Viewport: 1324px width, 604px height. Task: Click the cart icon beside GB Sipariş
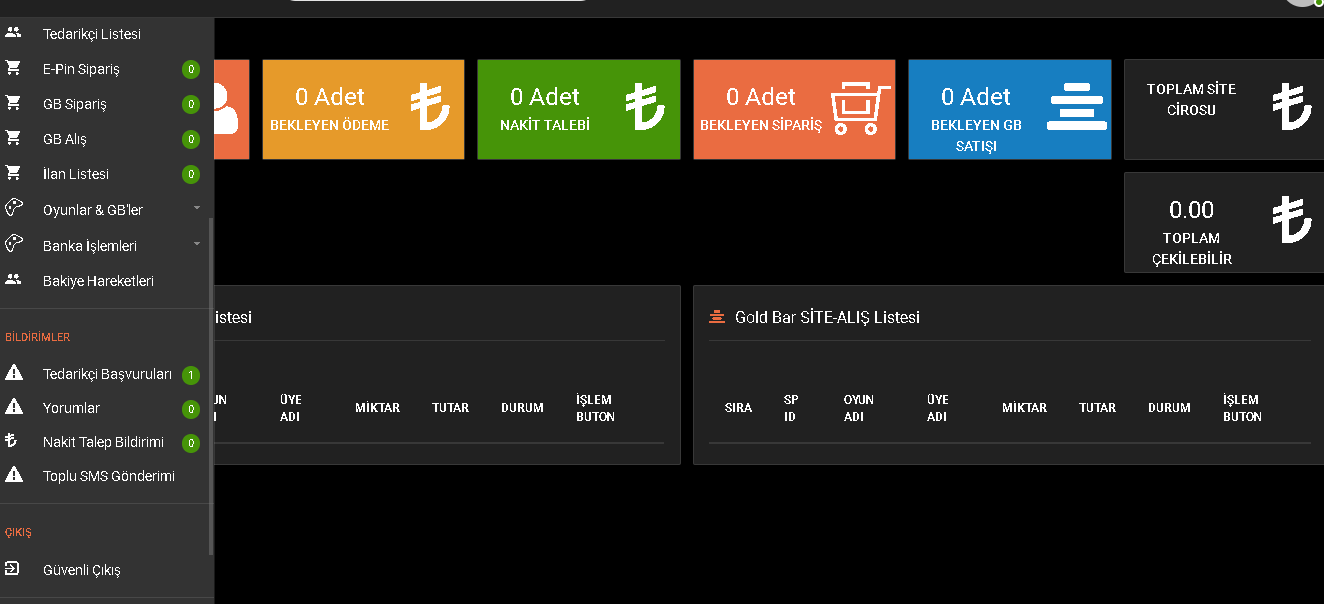click(x=13, y=104)
